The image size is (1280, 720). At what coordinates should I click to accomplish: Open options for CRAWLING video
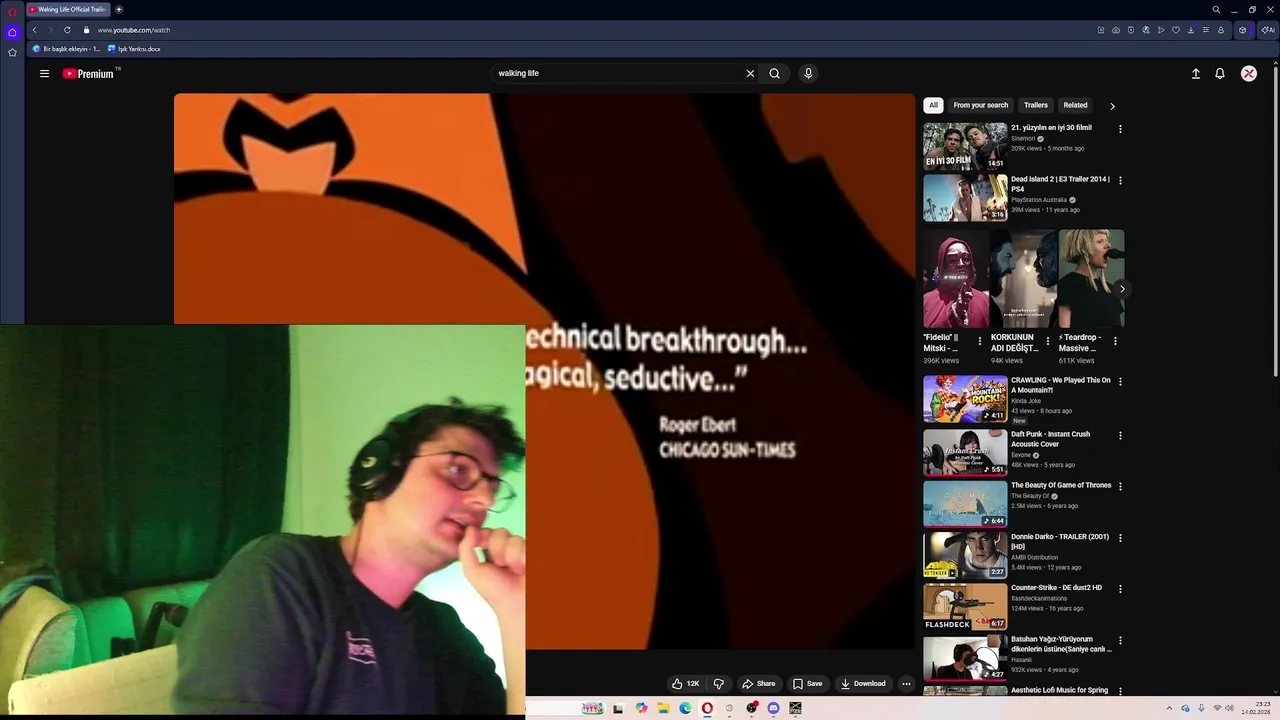coord(1120,381)
